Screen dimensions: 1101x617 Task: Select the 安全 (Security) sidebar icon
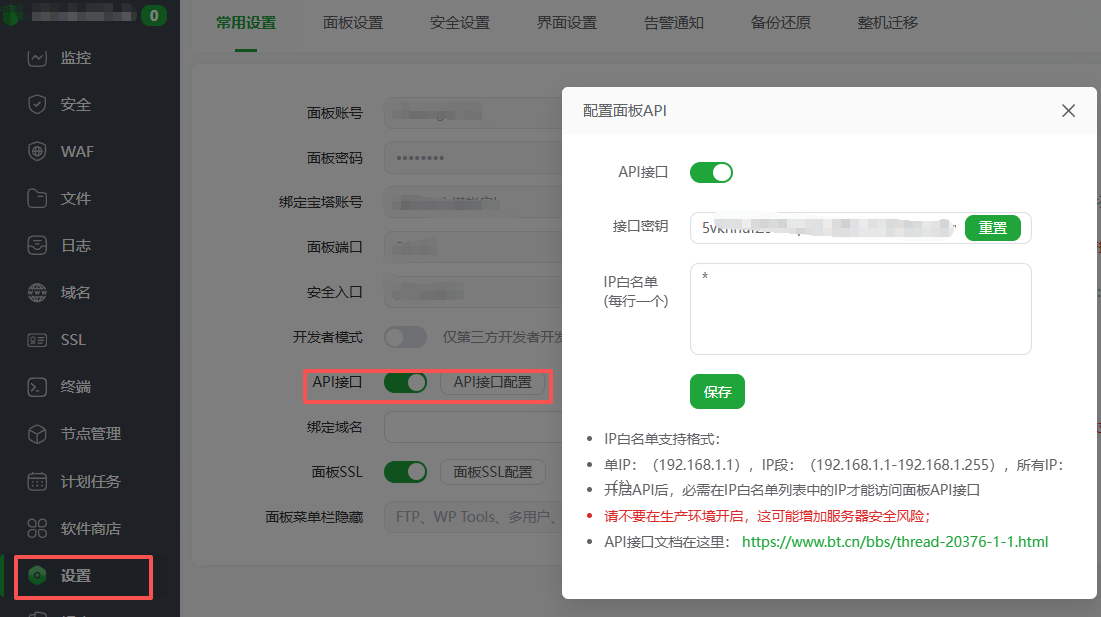click(66, 104)
